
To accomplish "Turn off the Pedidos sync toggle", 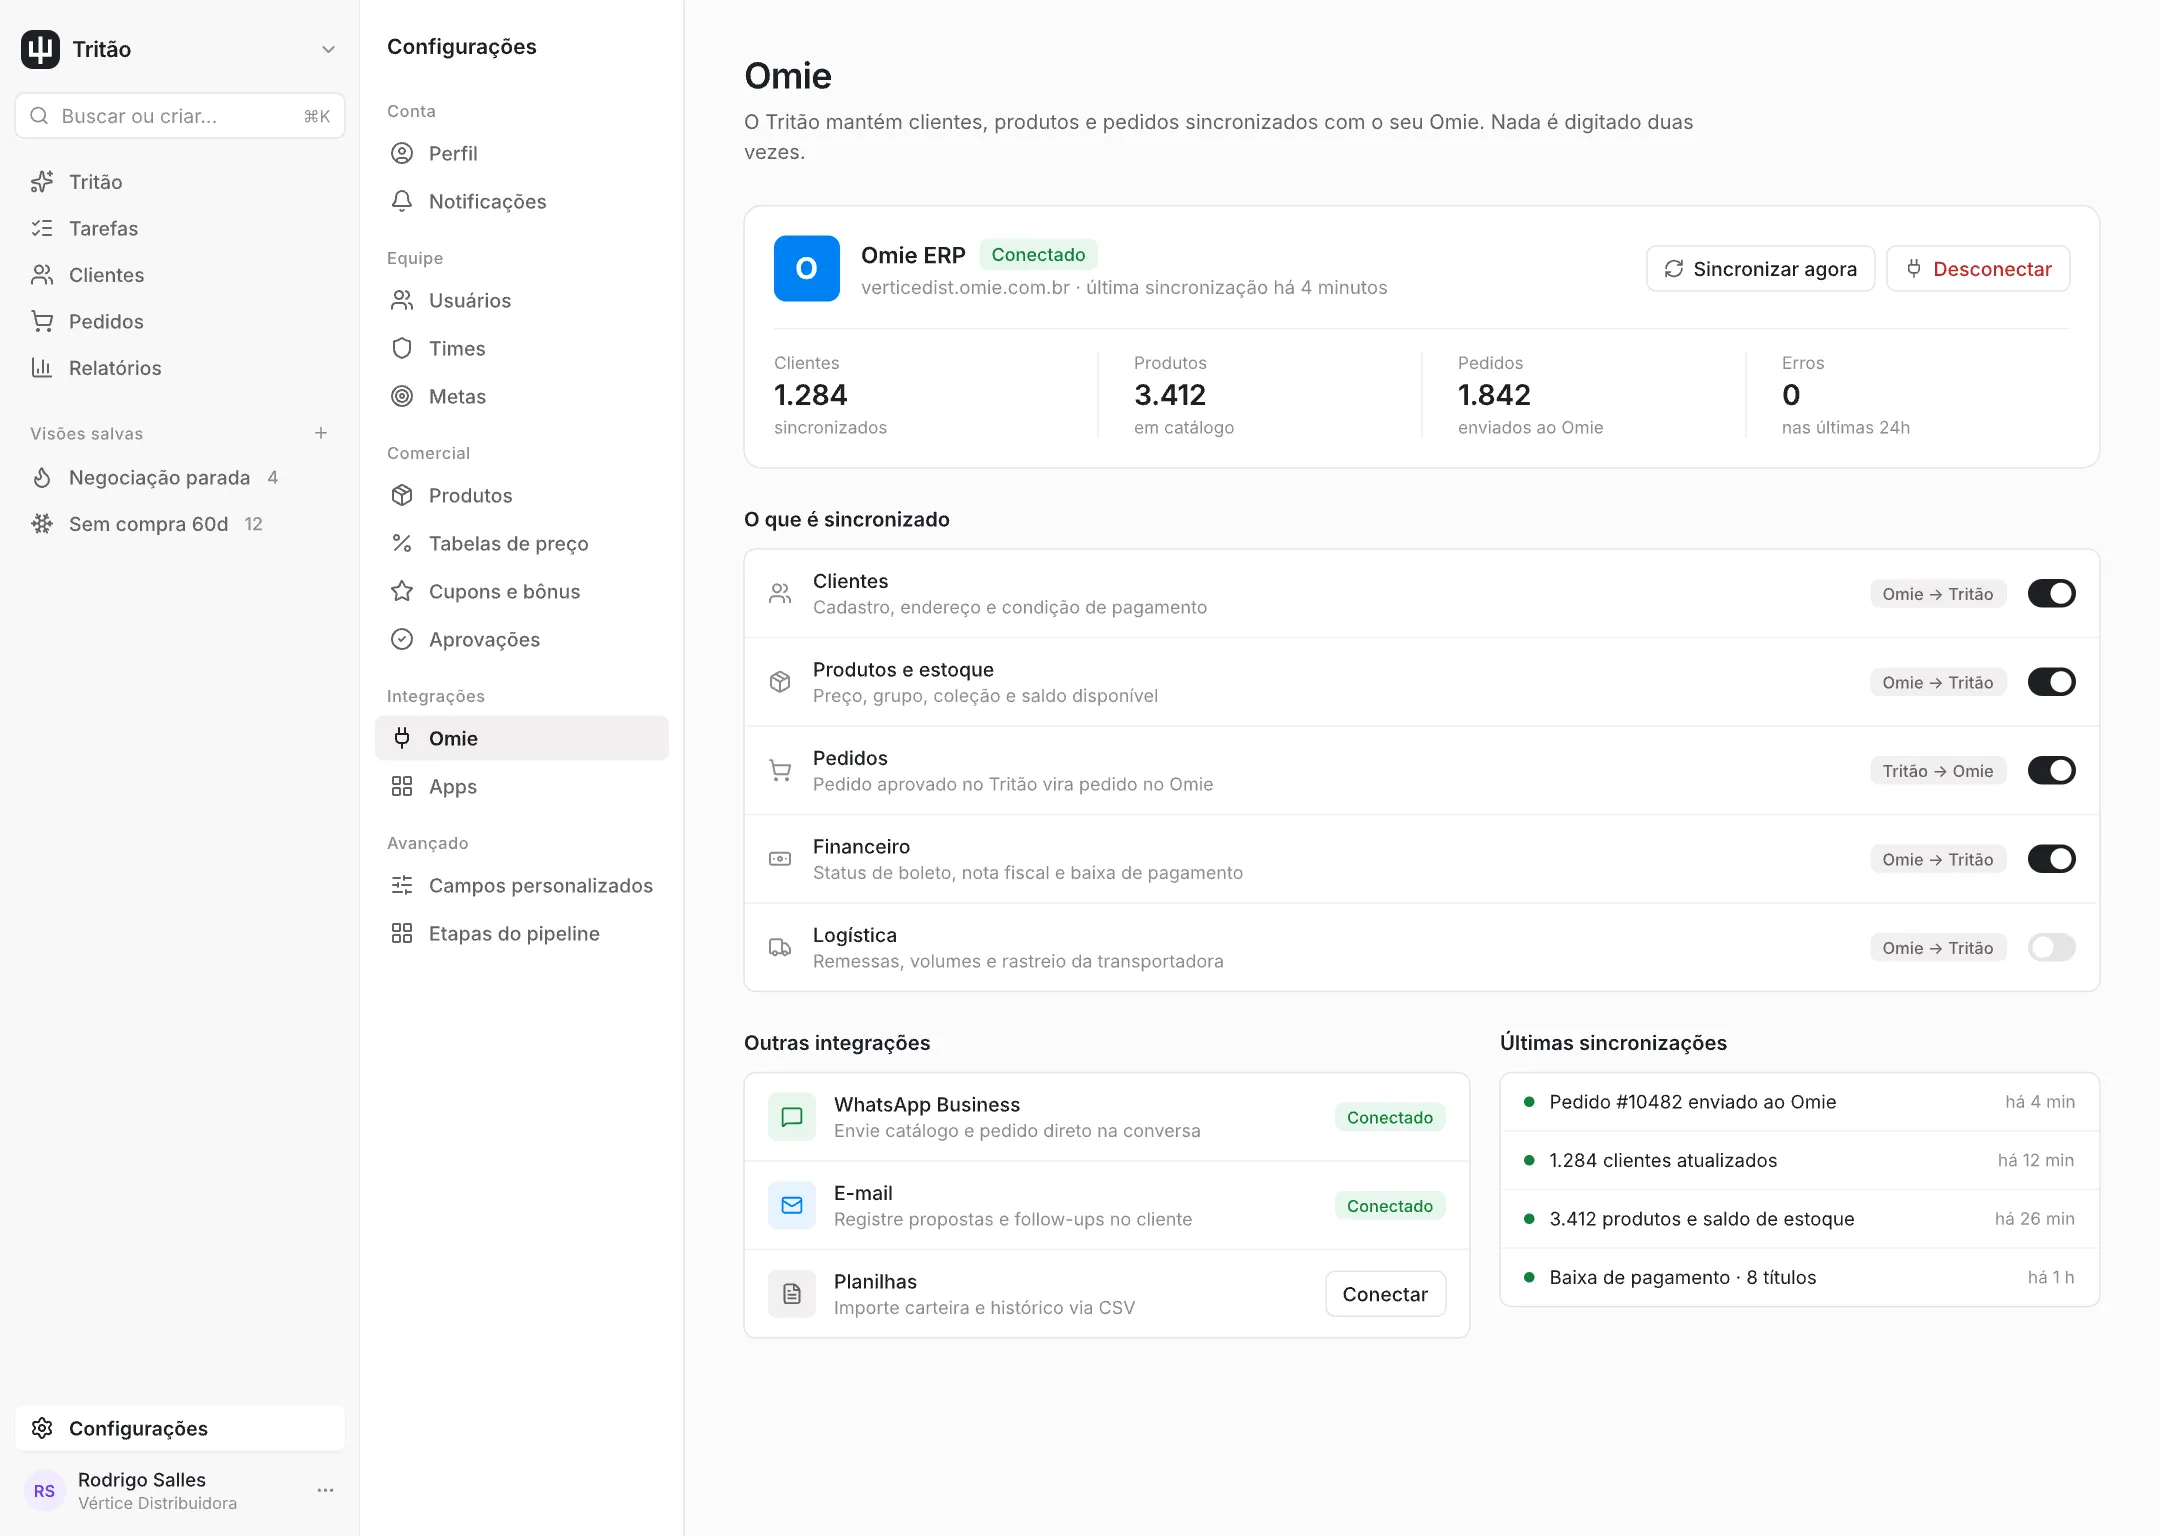I will pyautogui.click(x=2051, y=770).
